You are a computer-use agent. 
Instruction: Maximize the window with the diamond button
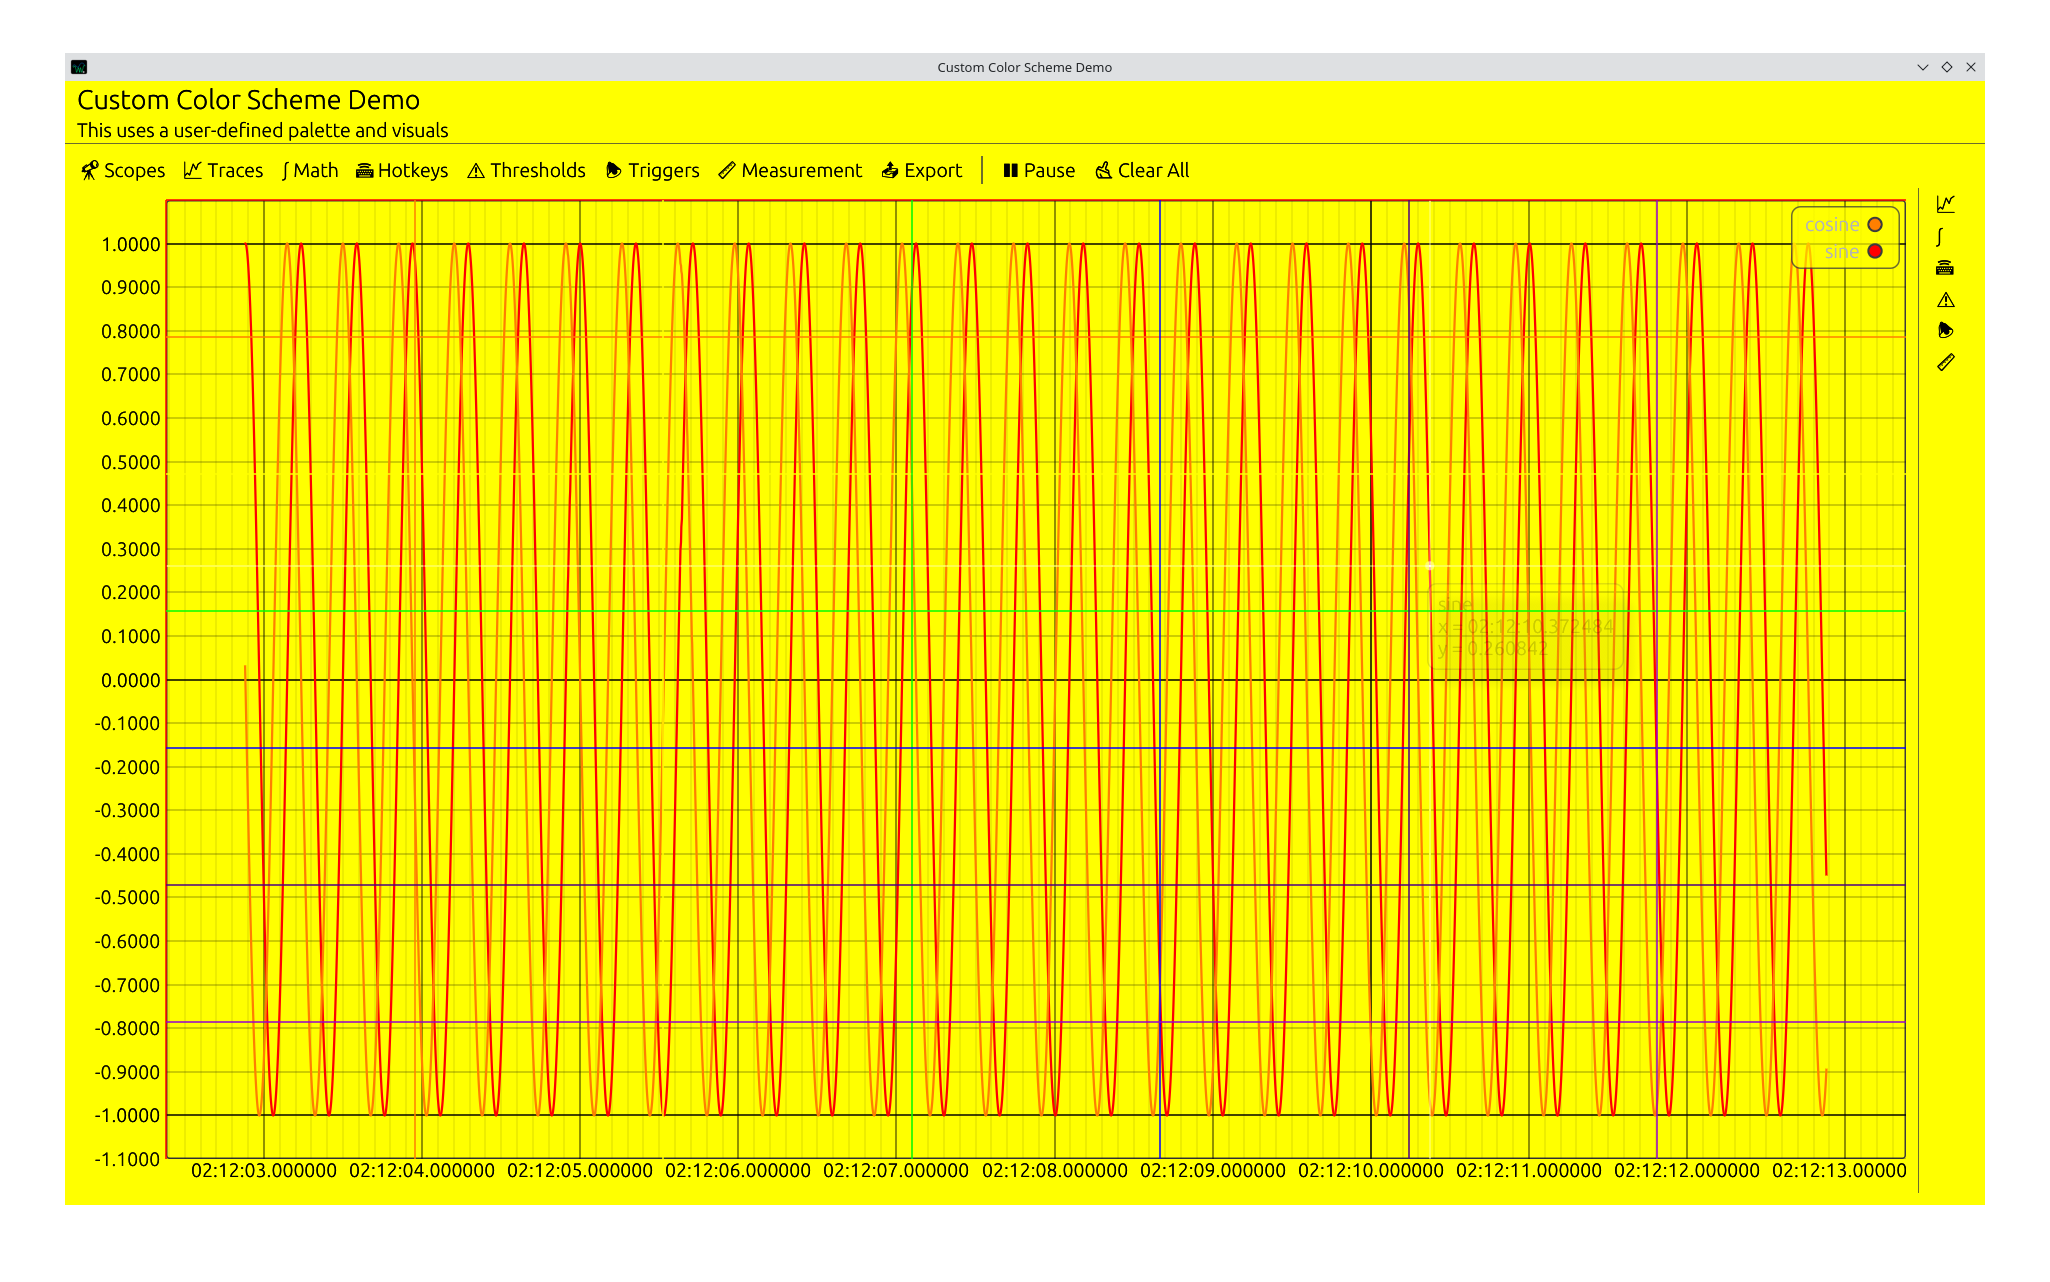click(x=1947, y=67)
